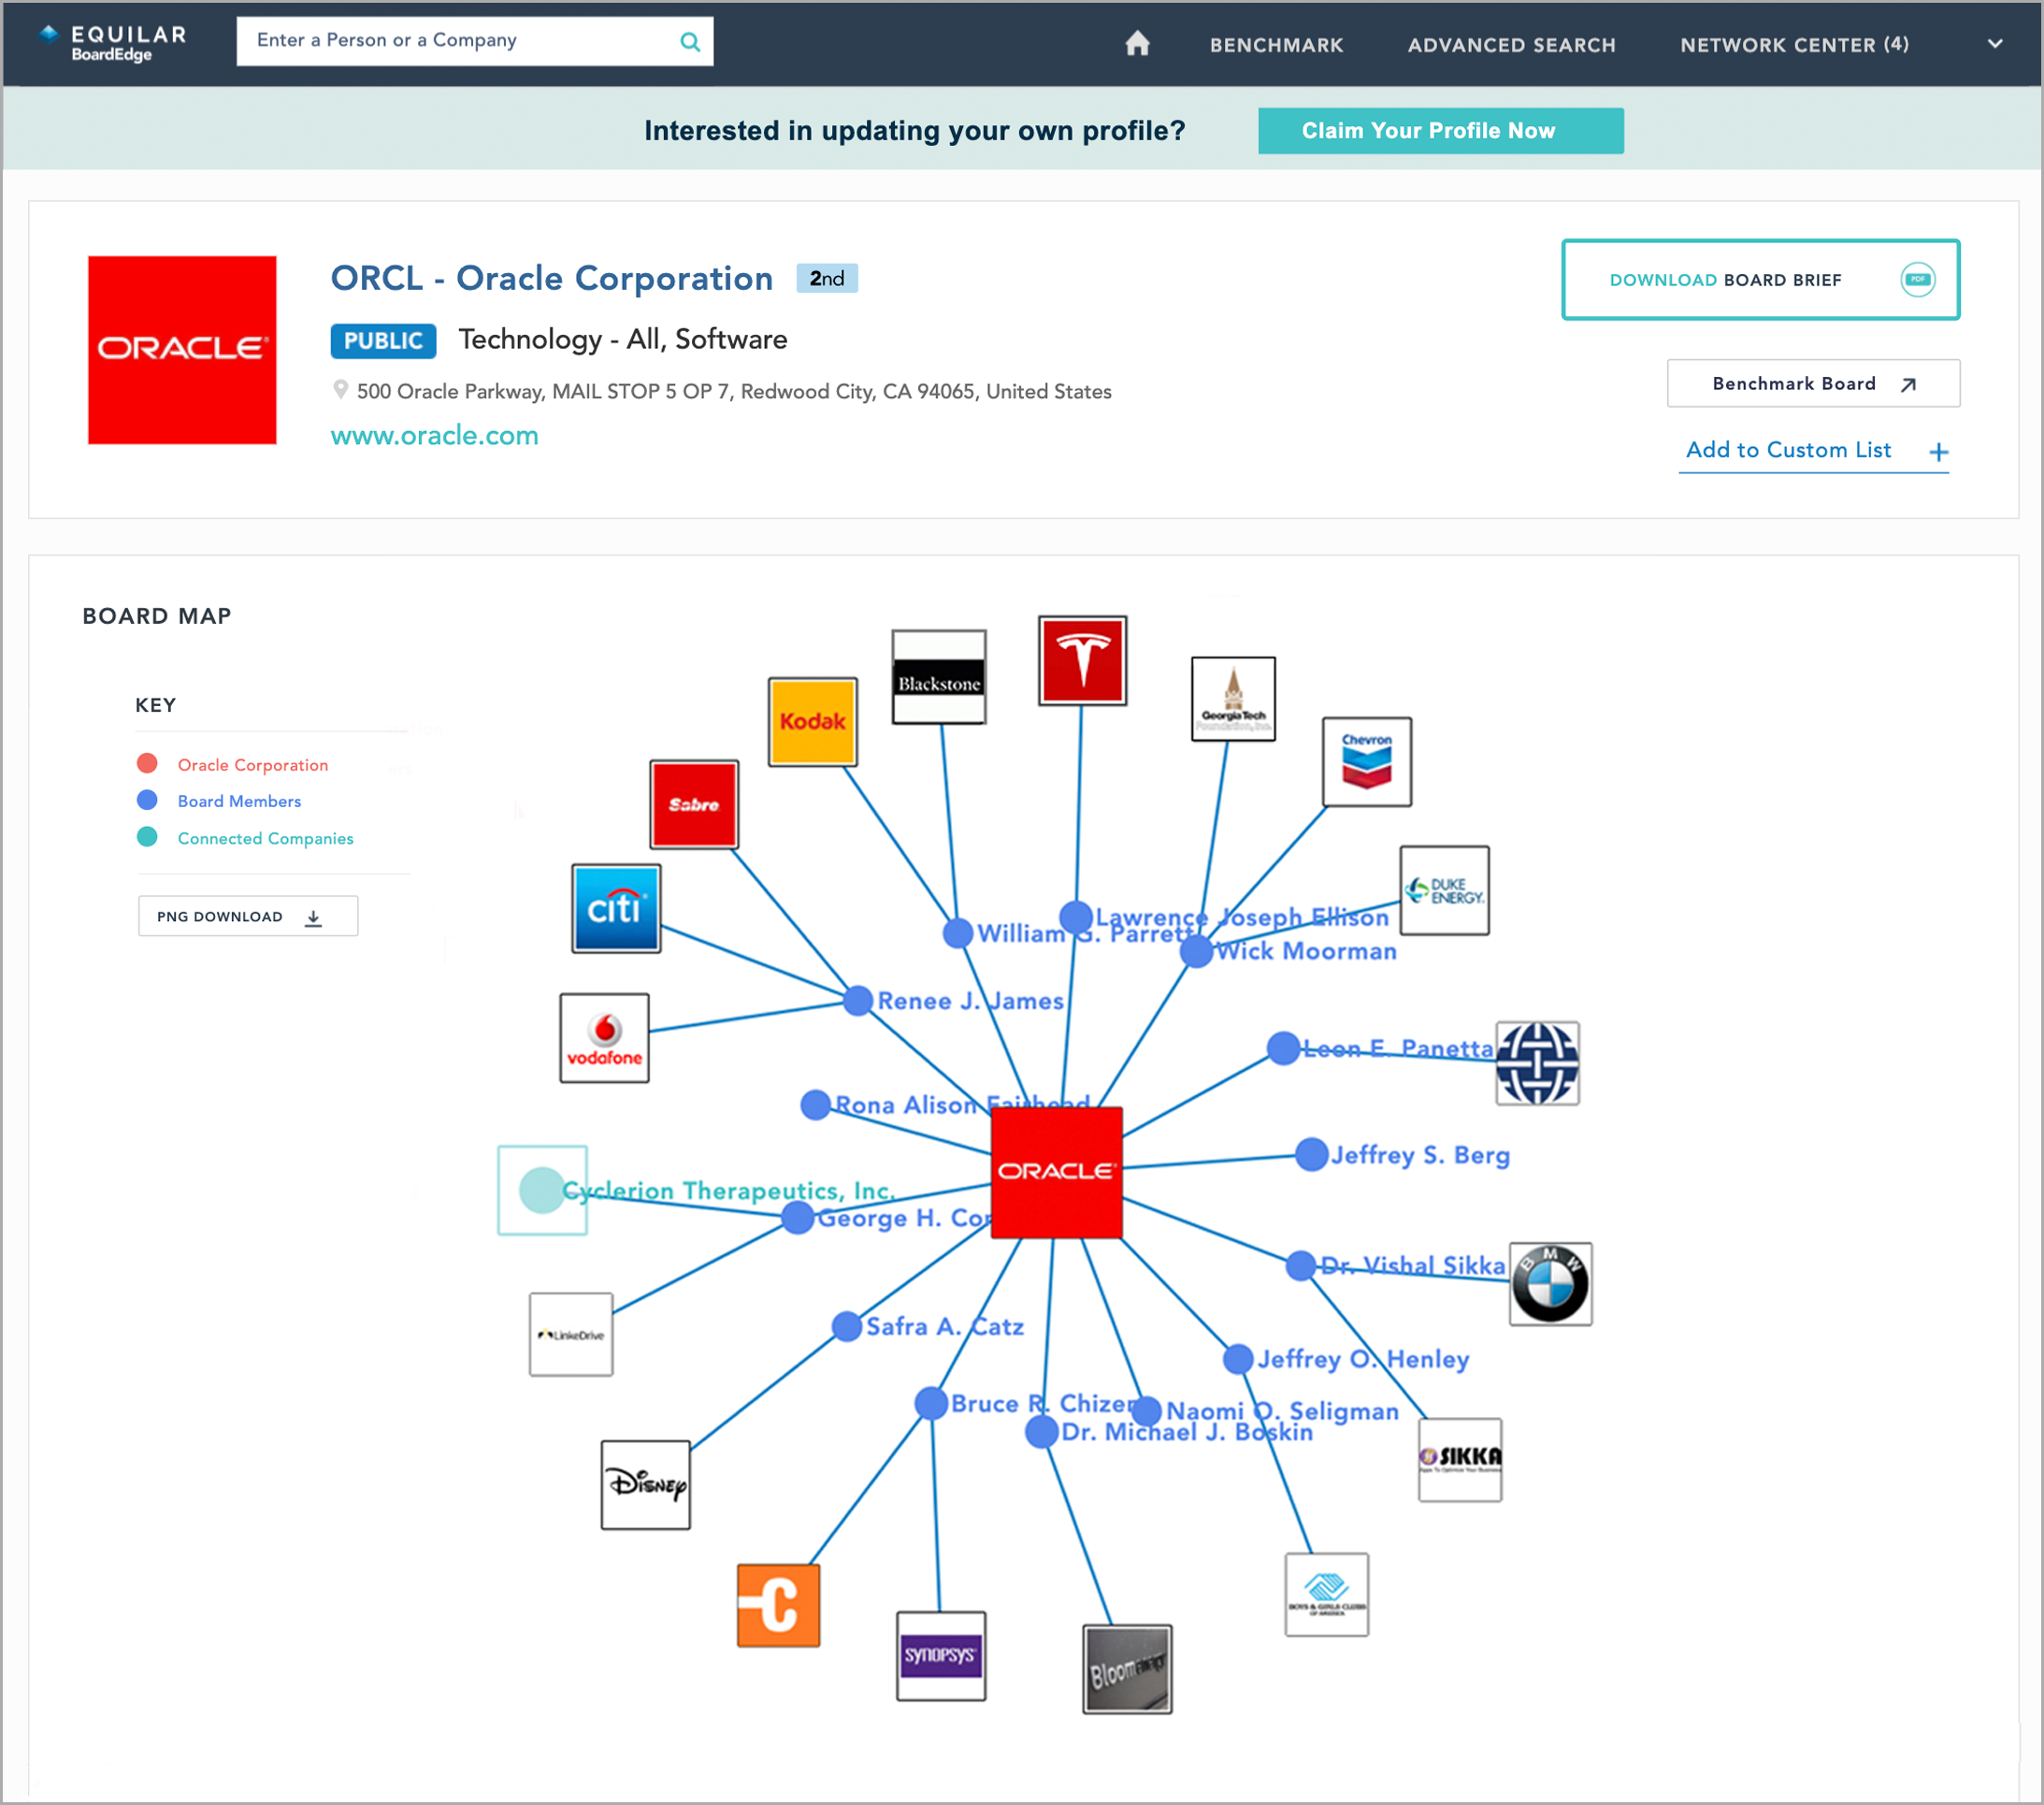Click Claim Your Profile Now button
The height and width of the screenshot is (1805, 2044).
click(x=1440, y=131)
